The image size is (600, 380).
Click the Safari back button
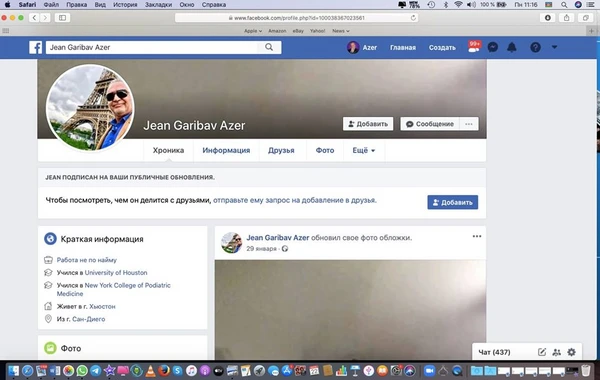pos(34,18)
